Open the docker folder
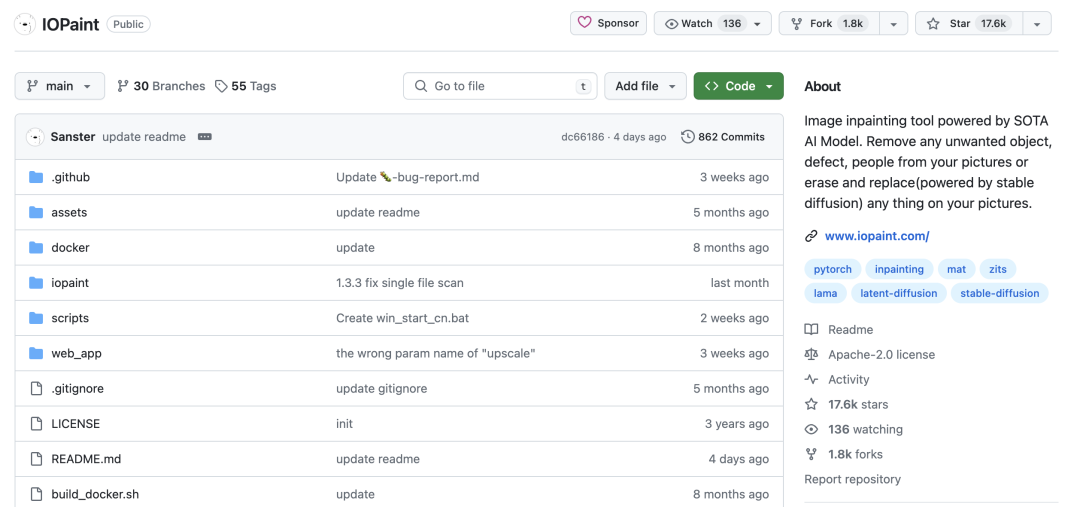The width and height of the screenshot is (1080, 507). (x=70, y=247)
